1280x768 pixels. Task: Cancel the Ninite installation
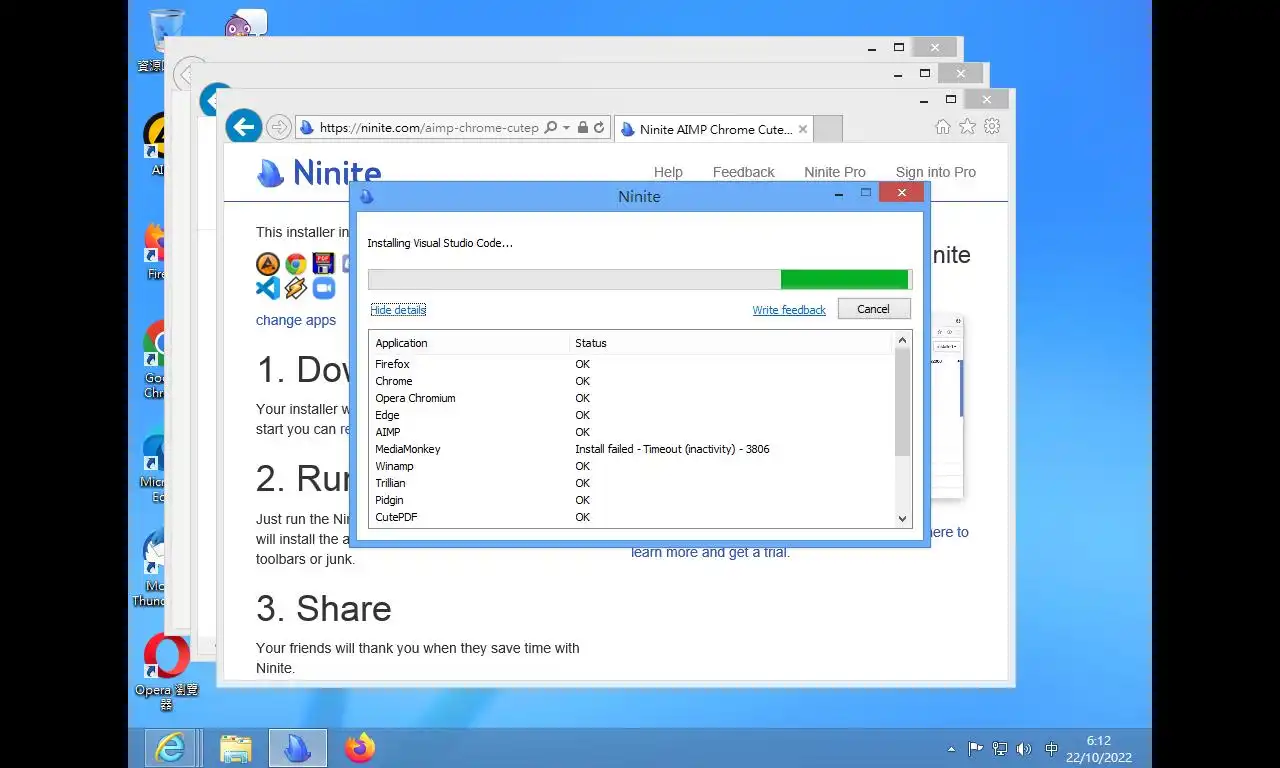tap(874, 309)
